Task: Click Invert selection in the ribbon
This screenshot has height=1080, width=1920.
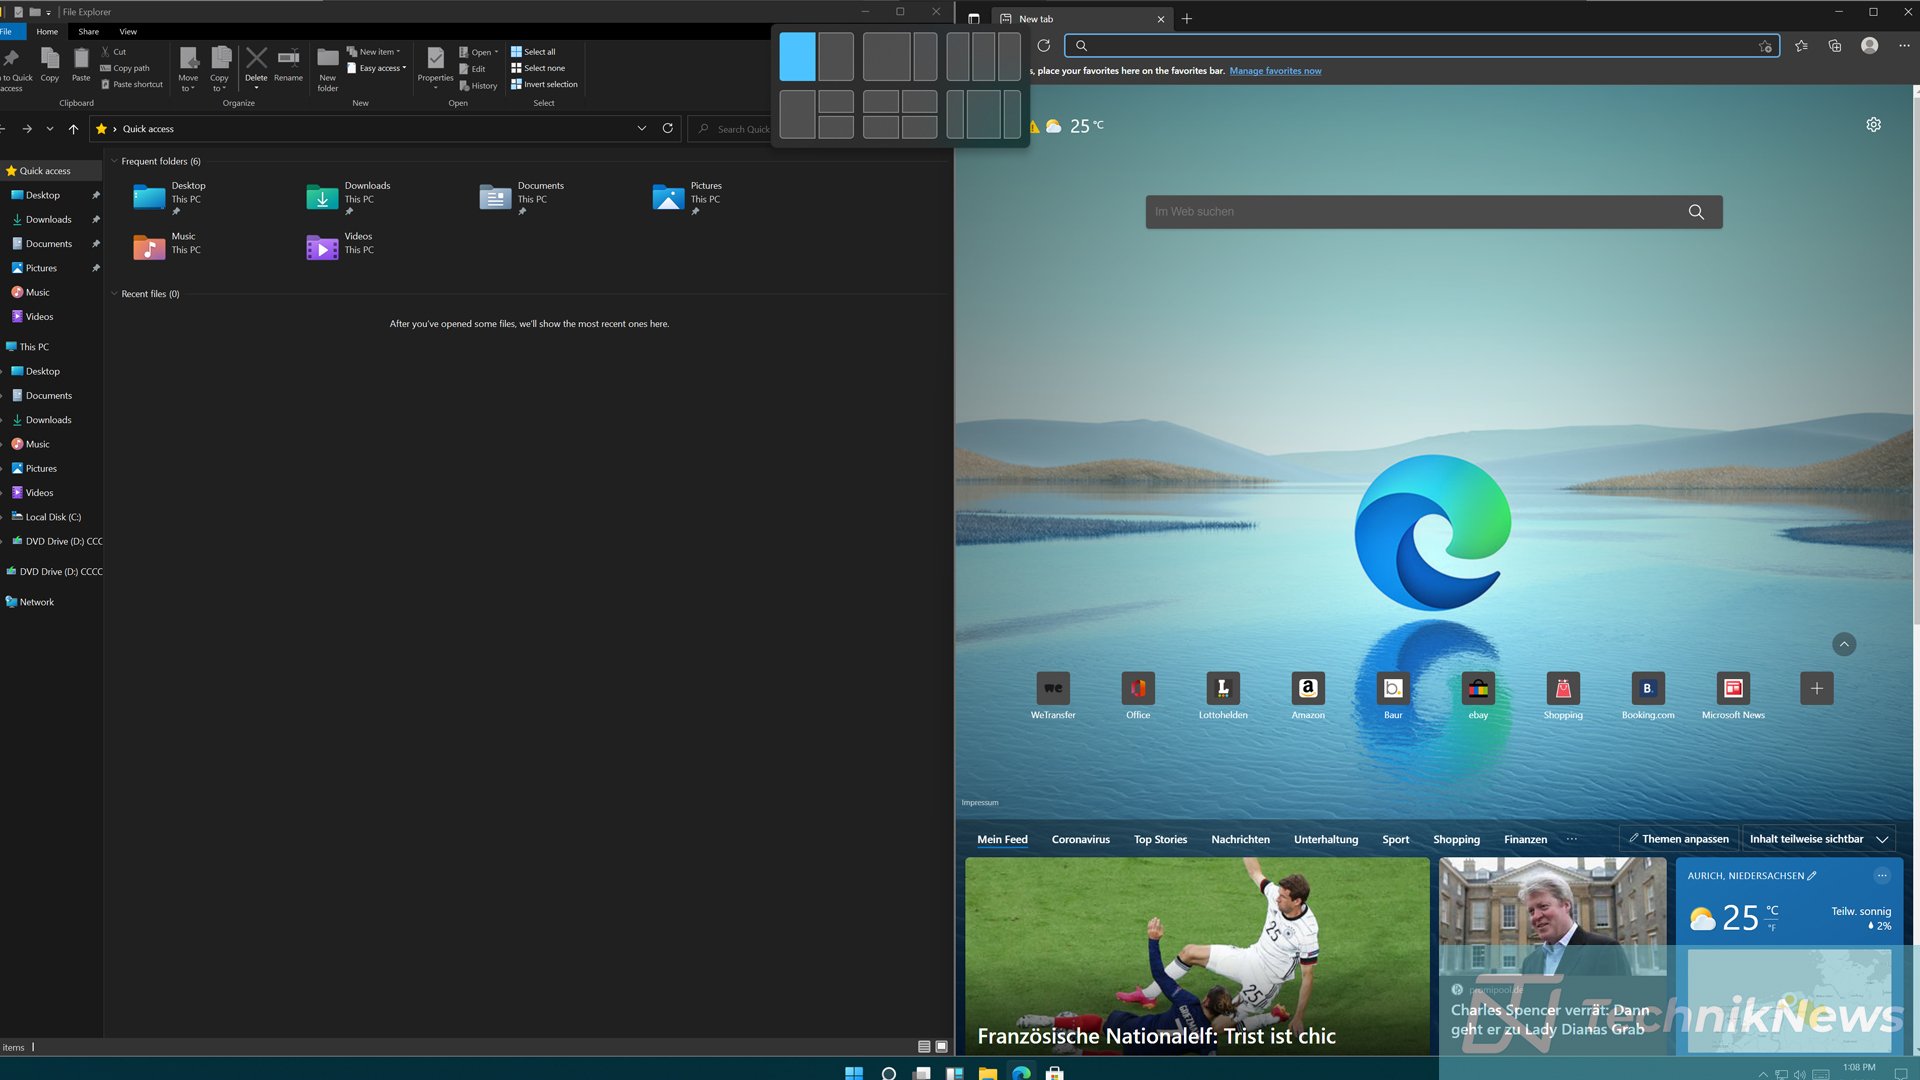Action: click(x=544, y=84)
